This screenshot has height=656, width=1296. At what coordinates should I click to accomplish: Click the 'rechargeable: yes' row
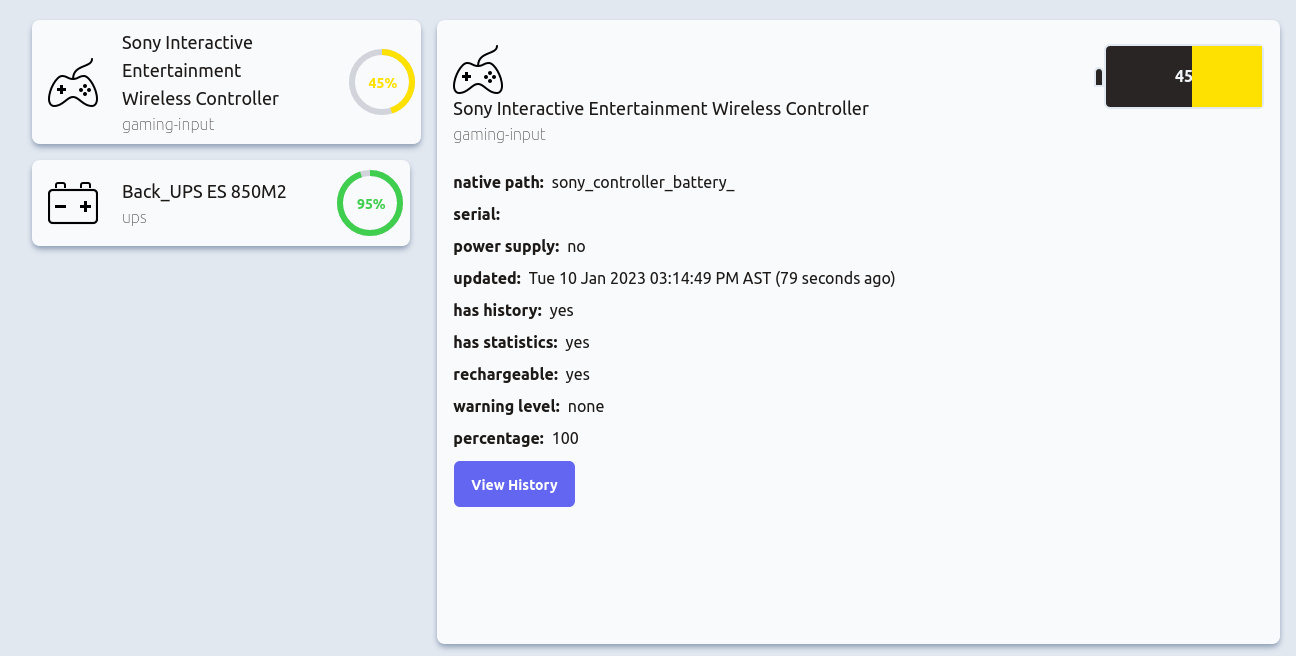[x=521, y=374]
